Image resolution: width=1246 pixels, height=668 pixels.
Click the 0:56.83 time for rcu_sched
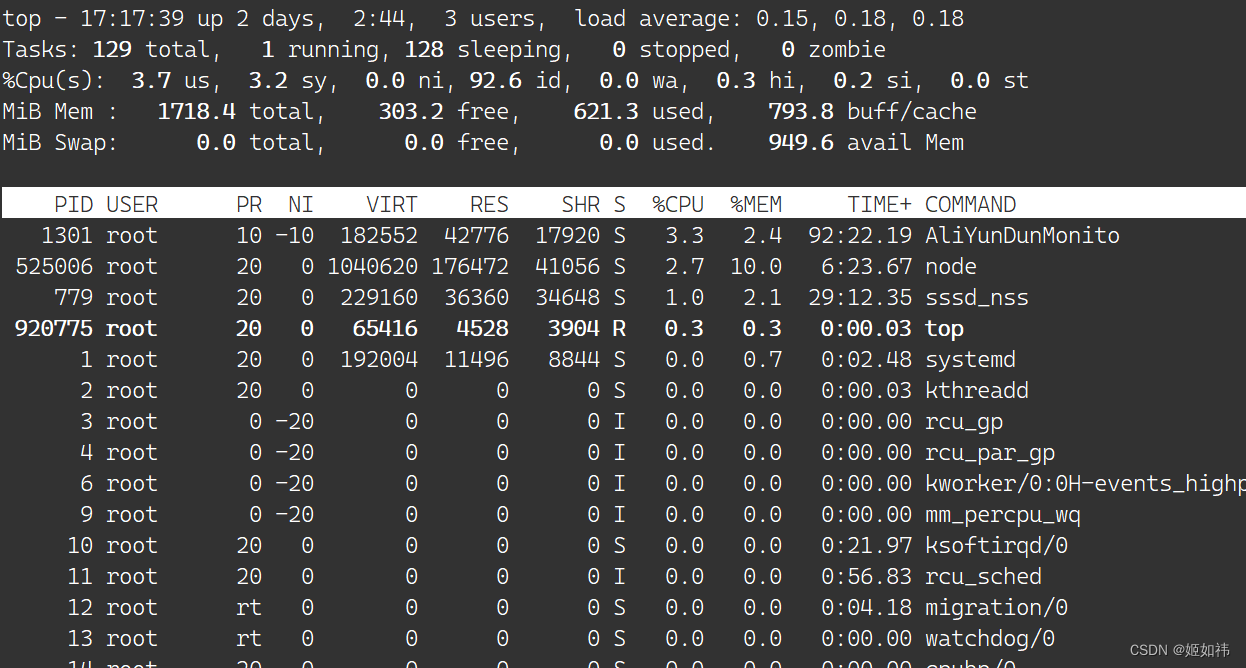[x=866, y=577]
